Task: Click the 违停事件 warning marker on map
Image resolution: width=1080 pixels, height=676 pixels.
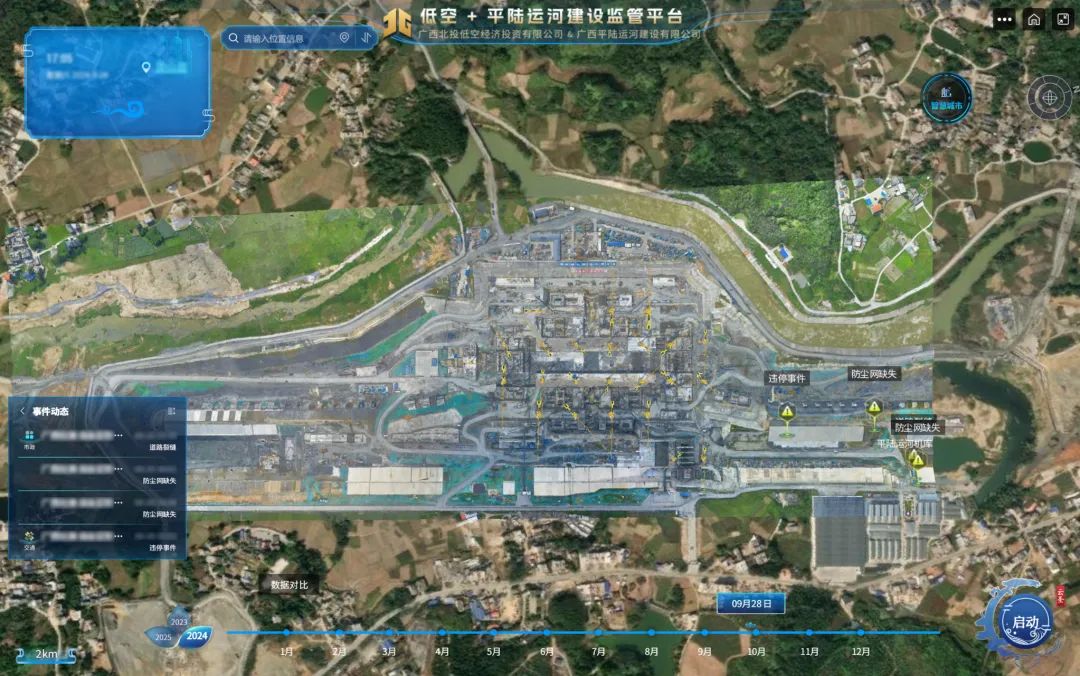Action: pyautogui.click(x=788, y=412)
